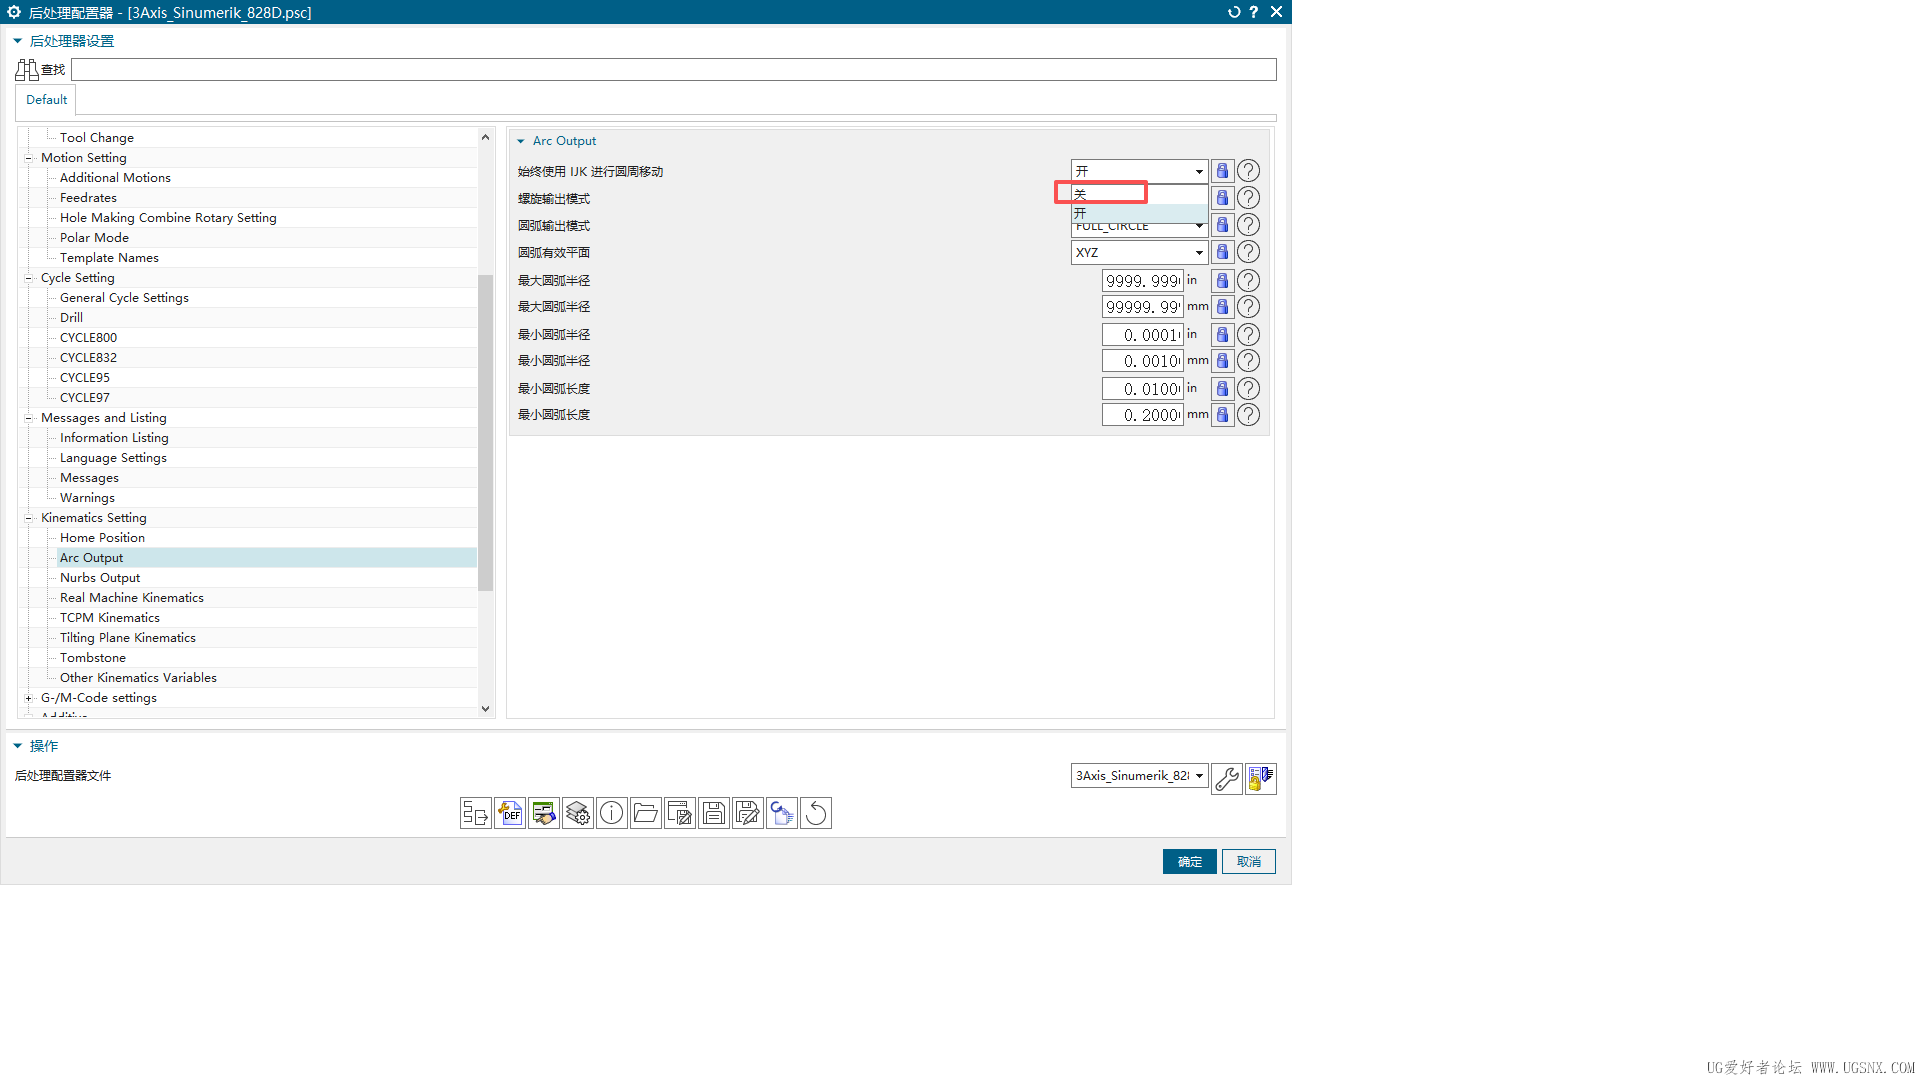
Task: Open the 3Axis_Sinumerik file dropdown
Action: coord(1139,776)
